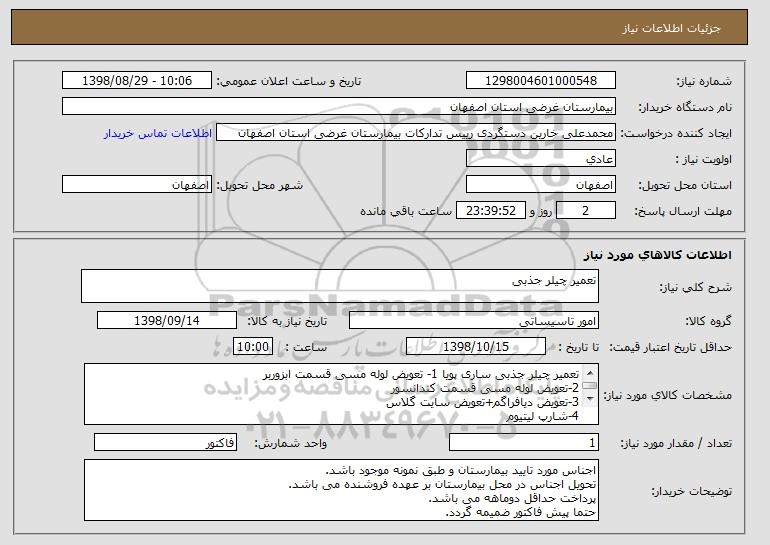Click the unit of measure field فاکتور
The height and width of the screenshot is (545, 770).
pos(165,443)
